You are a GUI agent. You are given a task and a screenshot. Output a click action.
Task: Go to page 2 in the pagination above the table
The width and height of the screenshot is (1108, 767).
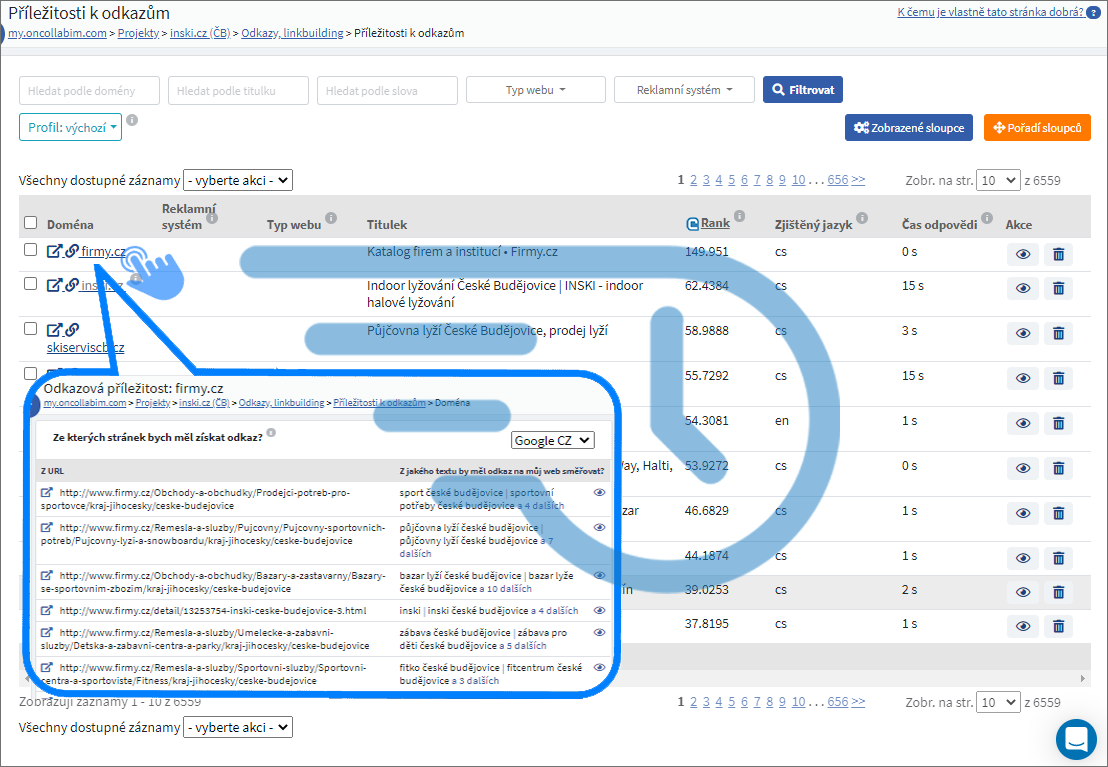tap(693, 180)
